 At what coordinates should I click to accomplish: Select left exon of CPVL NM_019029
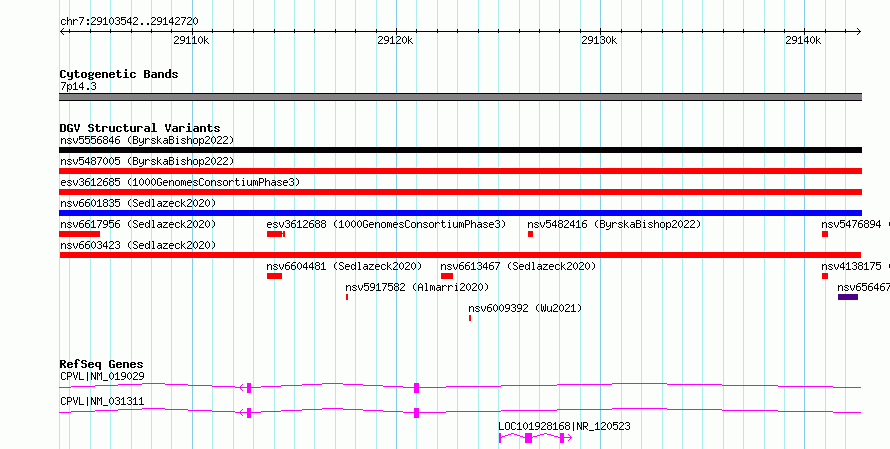(249, 388)
